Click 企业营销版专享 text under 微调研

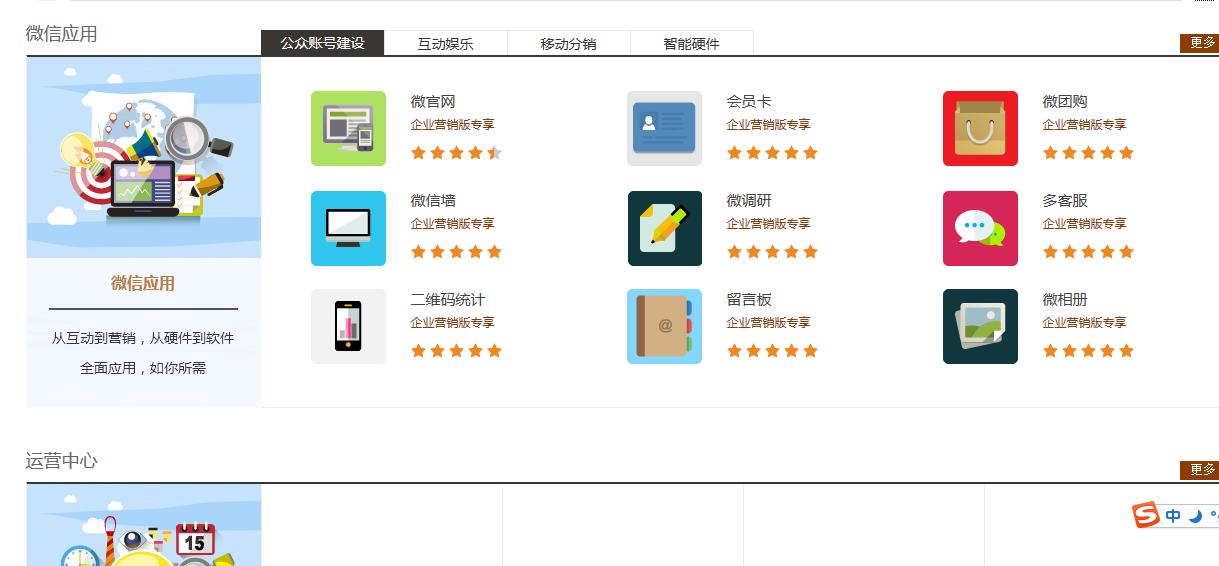pyautogui.click(x=768, y=224)
